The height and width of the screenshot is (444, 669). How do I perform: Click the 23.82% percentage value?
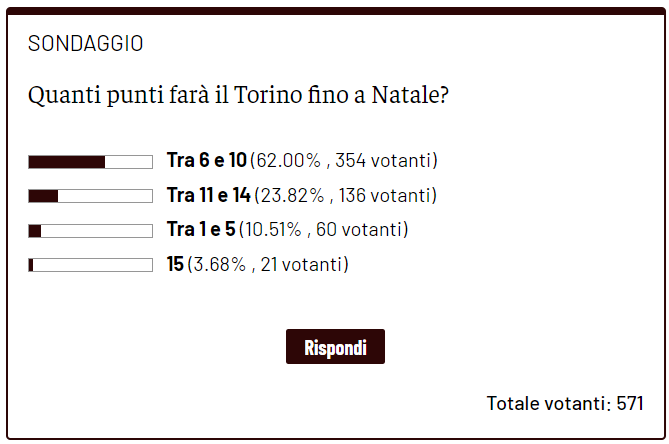pyautogui.click(x=293, y=196)
